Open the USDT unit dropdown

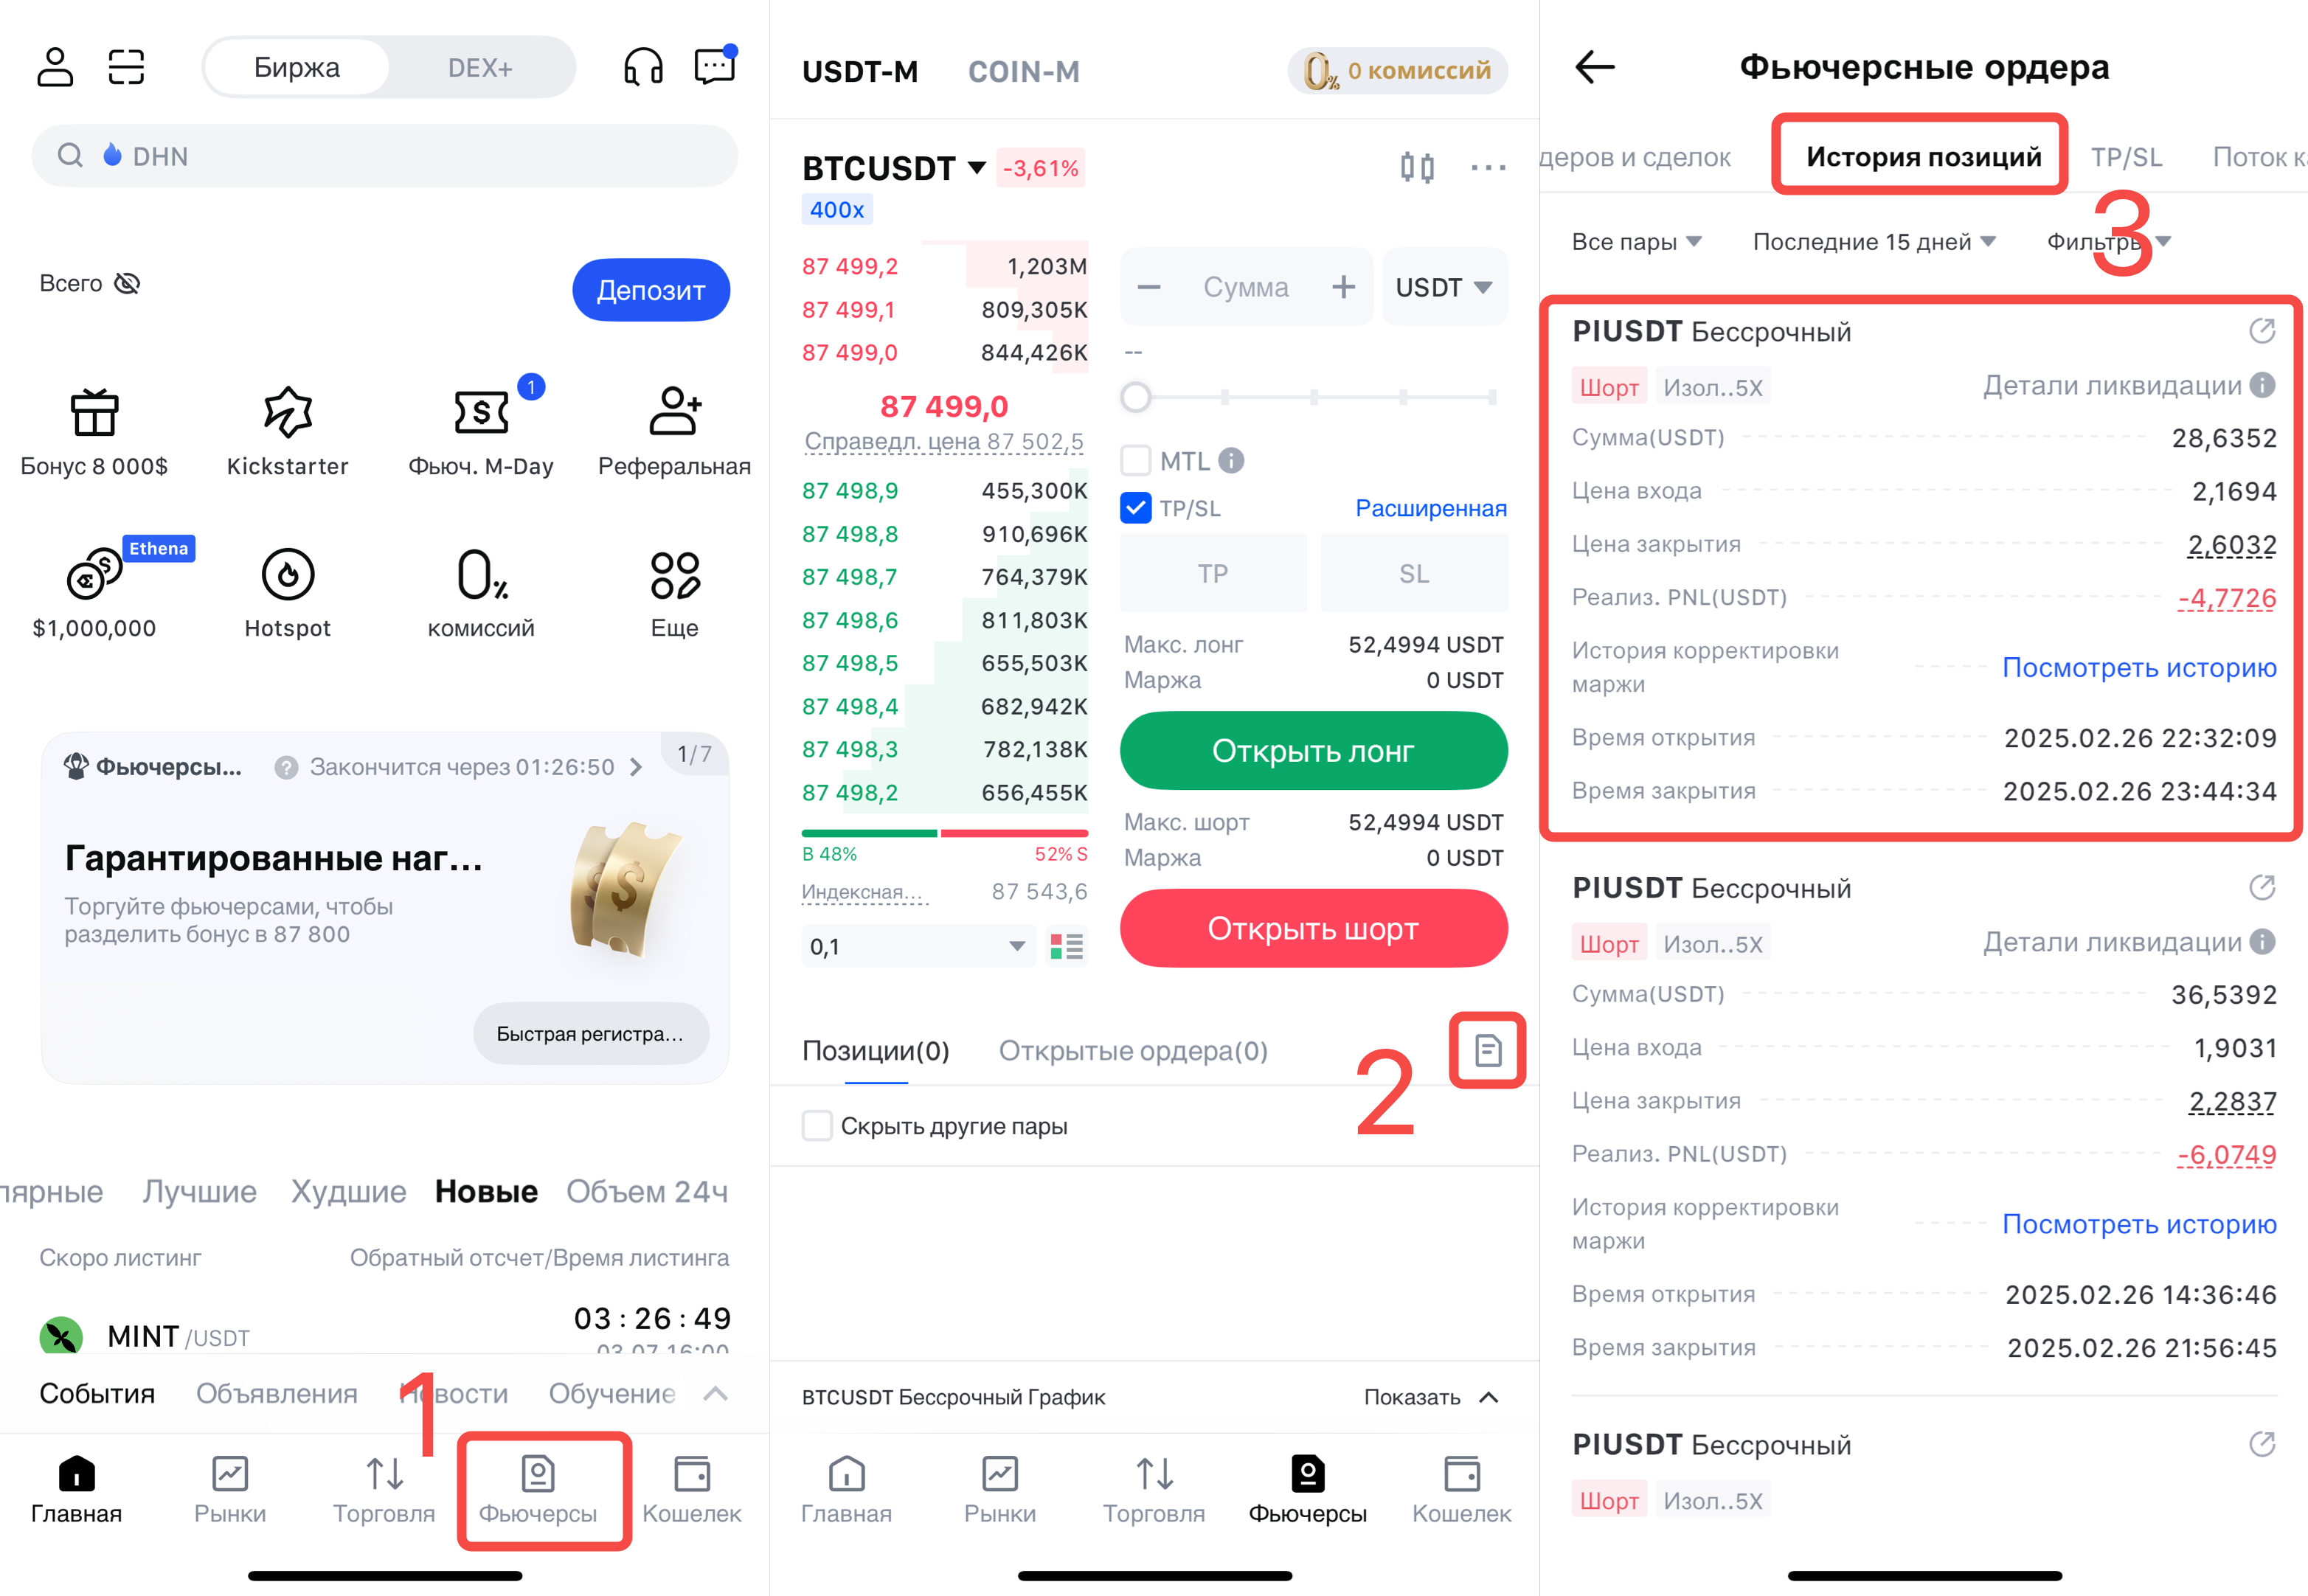click(1444, 287)
